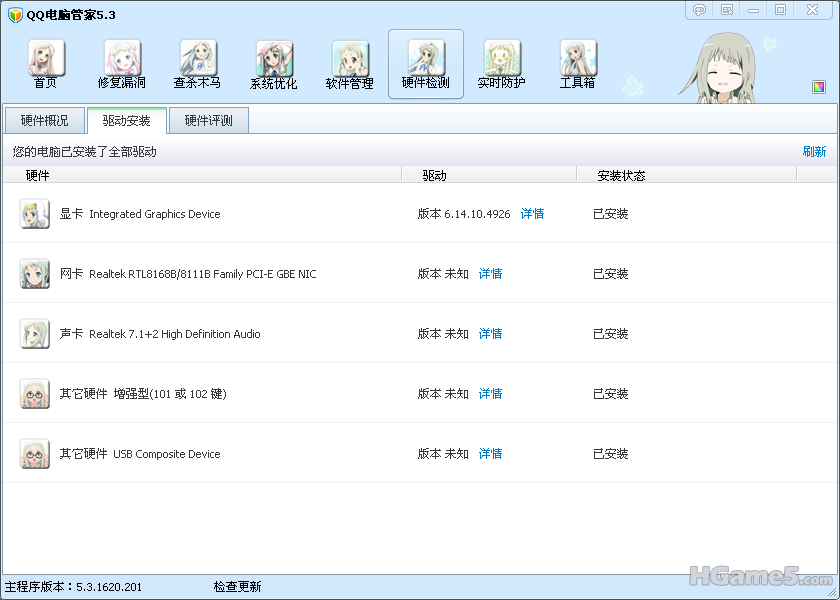
Task: Open the 软件管理 icon
Action: pyautogui.click(x=350, y=64)
